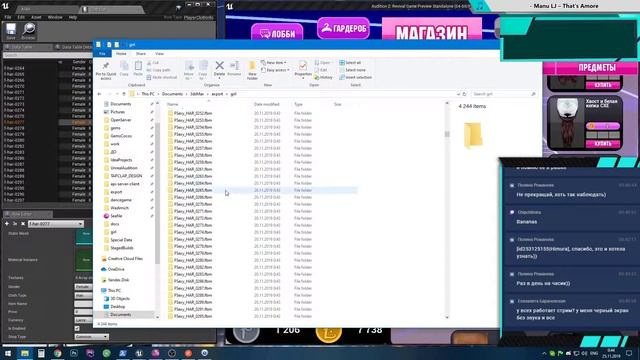Open recent locations dropdown next to forward arrow
The width and height of the screenshot is (640, 360).
click(117, 94)
